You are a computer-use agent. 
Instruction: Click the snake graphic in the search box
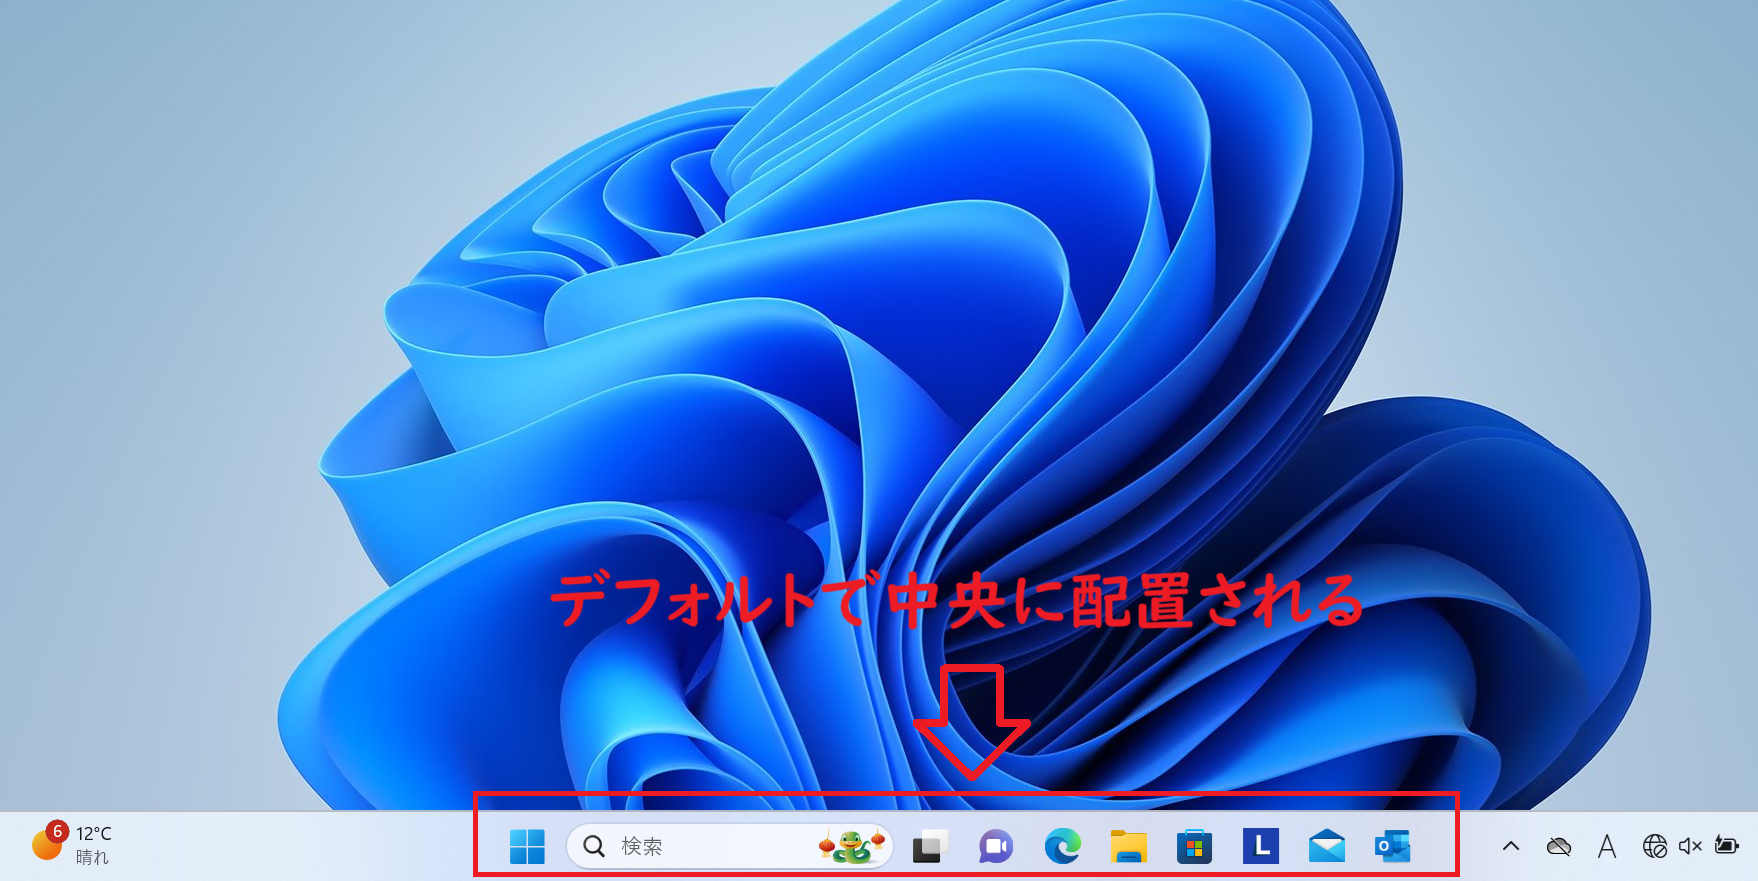pos(852,846)
